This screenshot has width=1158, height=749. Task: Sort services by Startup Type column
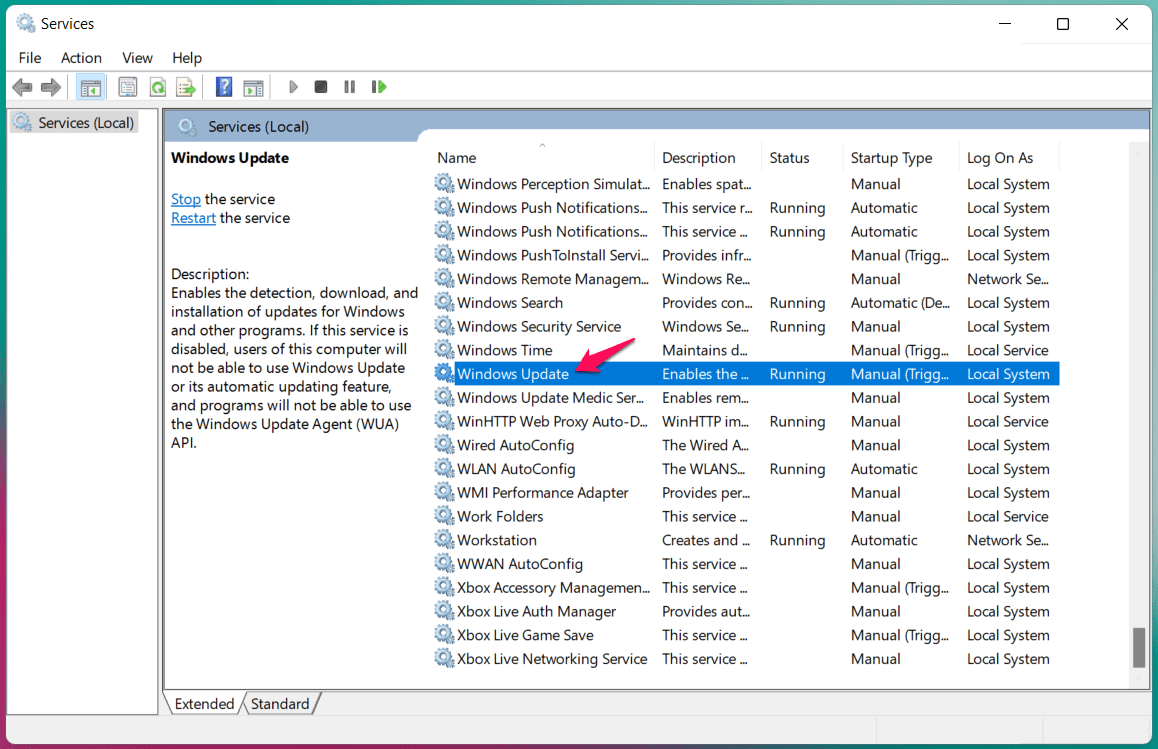tap(891, 158)
